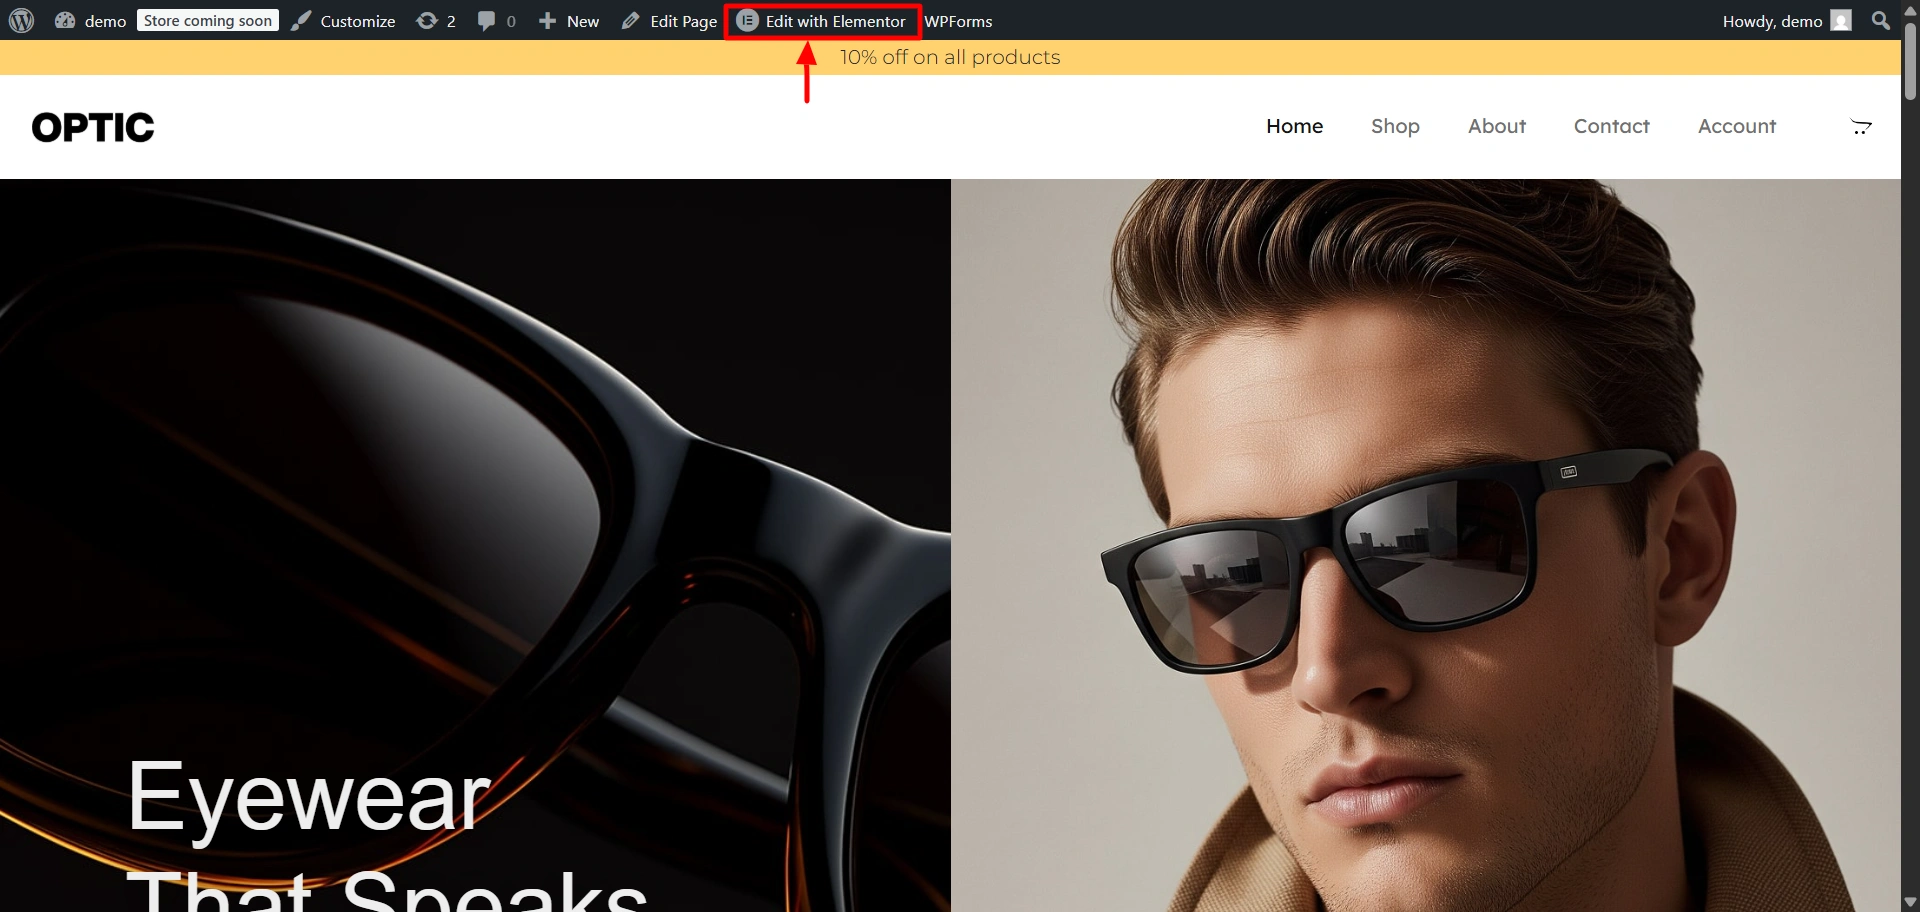Open the Howdy, demo account menu
Image resolution: width=1920 pixels, height=912 pixels.
[x=1787, y=20]
